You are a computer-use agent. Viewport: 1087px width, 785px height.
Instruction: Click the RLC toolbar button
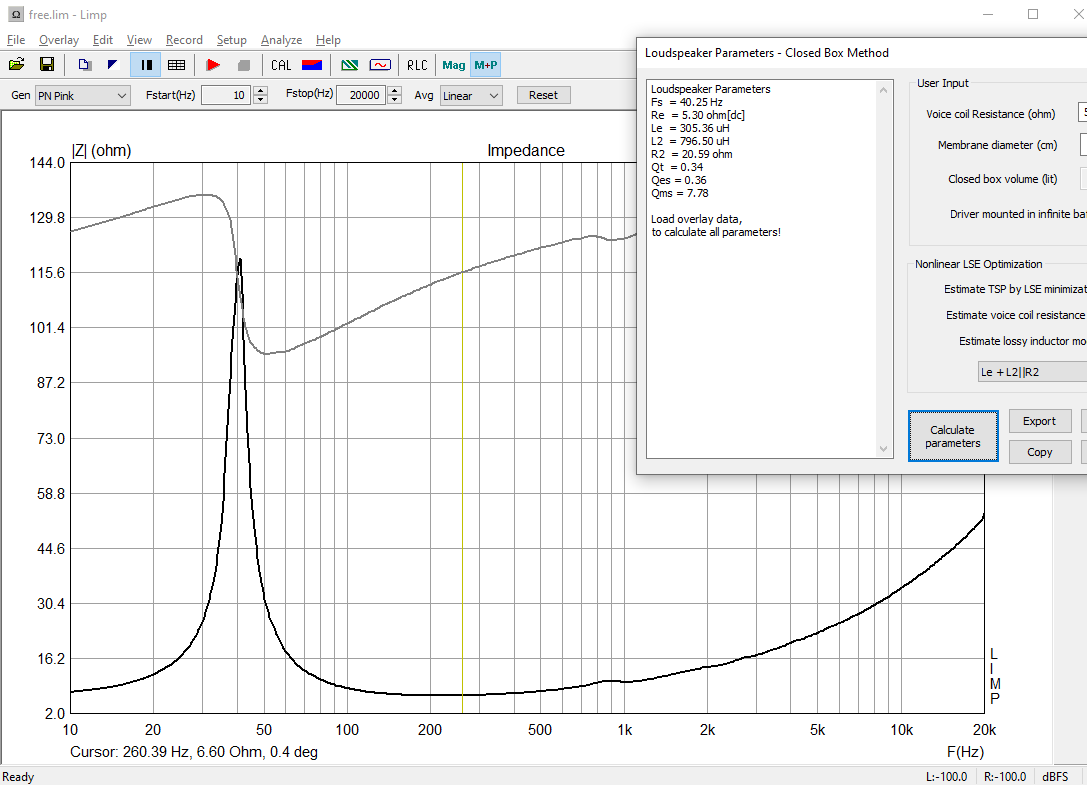[417, 65]
